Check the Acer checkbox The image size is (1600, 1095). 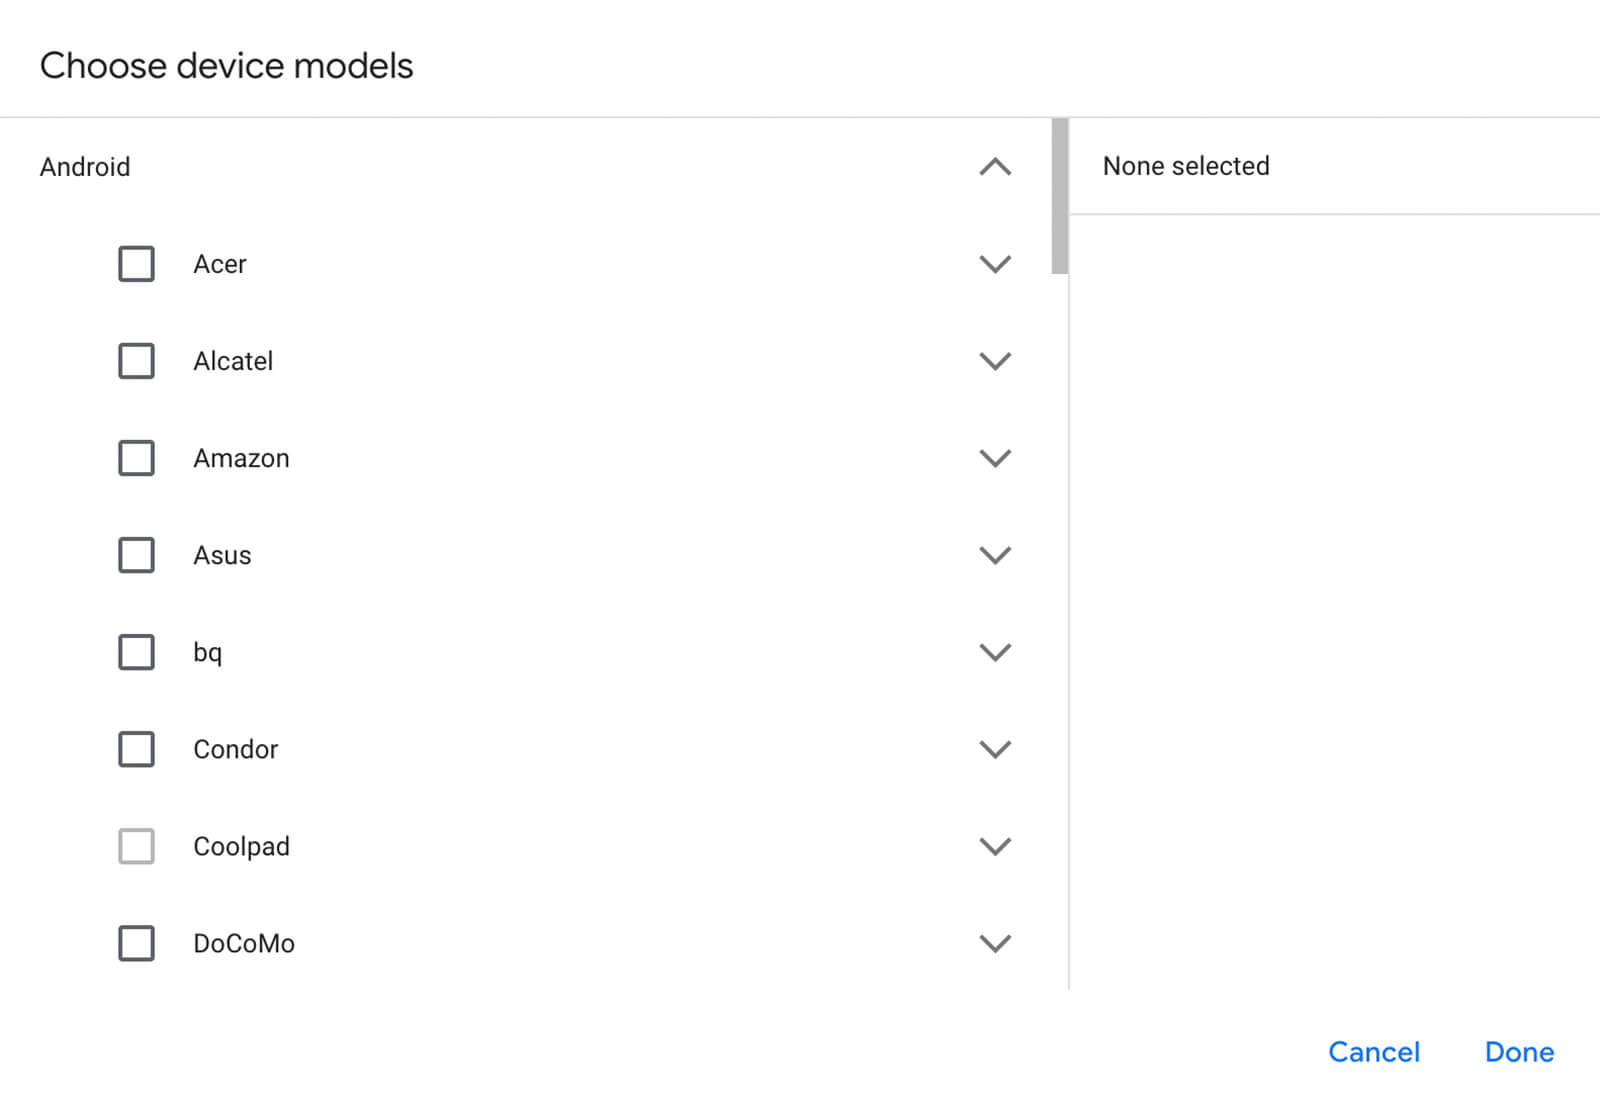[136, 264]
